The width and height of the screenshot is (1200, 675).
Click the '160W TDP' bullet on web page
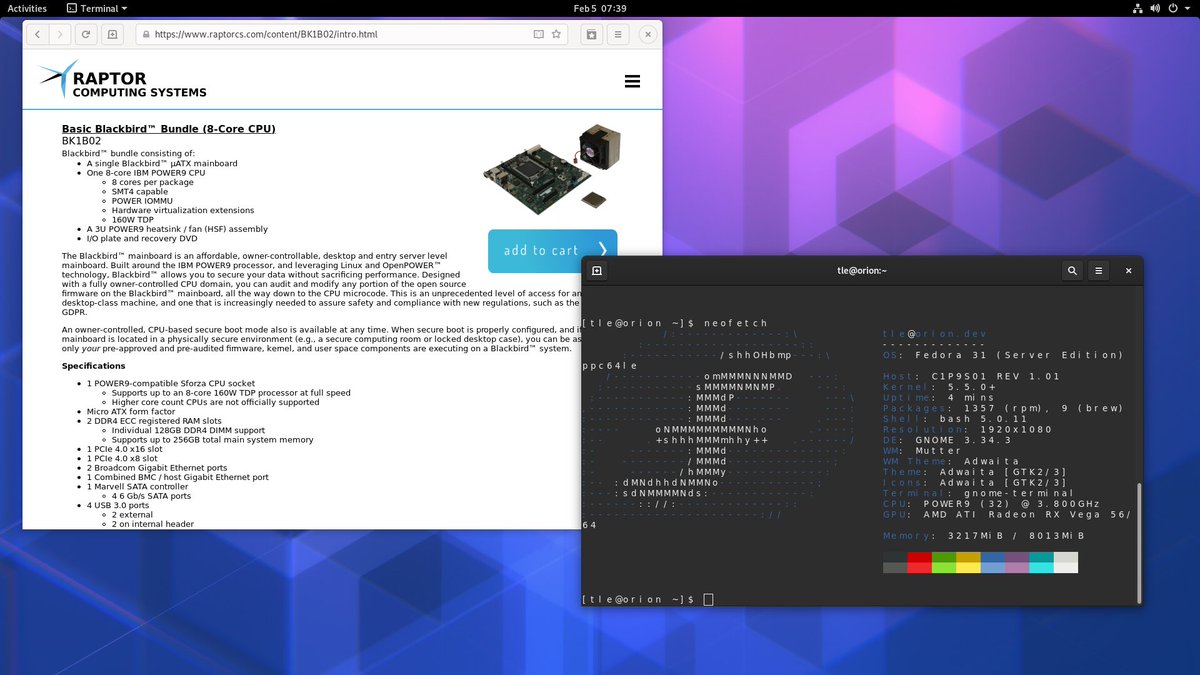[x=132, y=220]
